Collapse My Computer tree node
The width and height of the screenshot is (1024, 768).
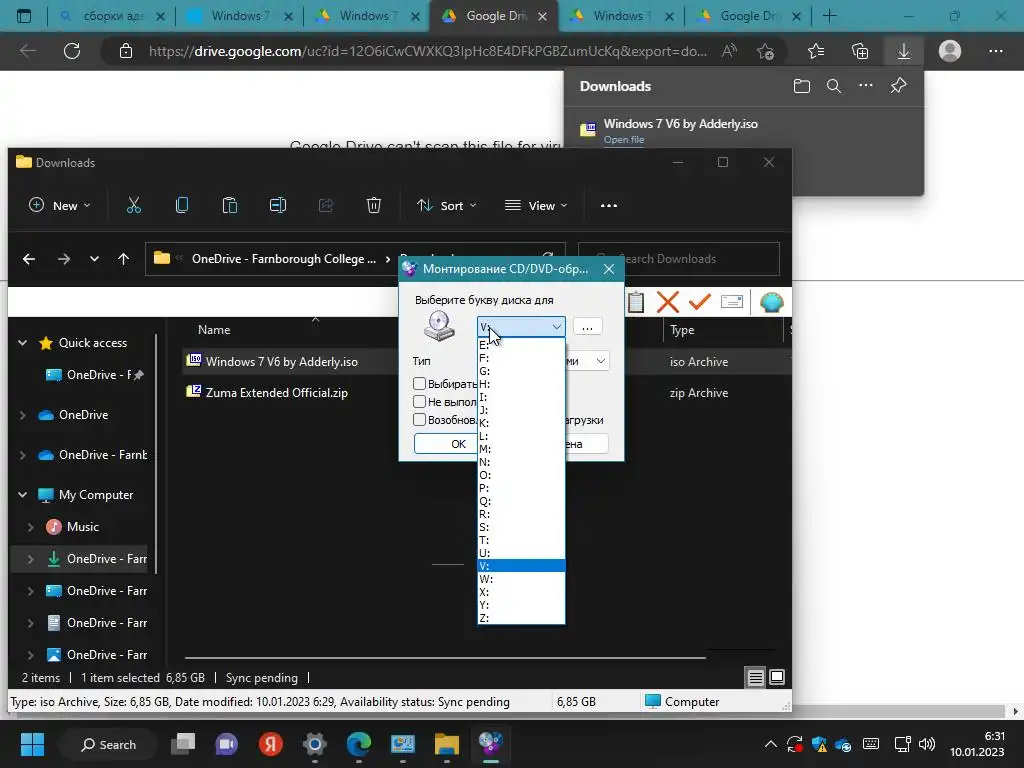pyautogui.click(x=23, y=495)
